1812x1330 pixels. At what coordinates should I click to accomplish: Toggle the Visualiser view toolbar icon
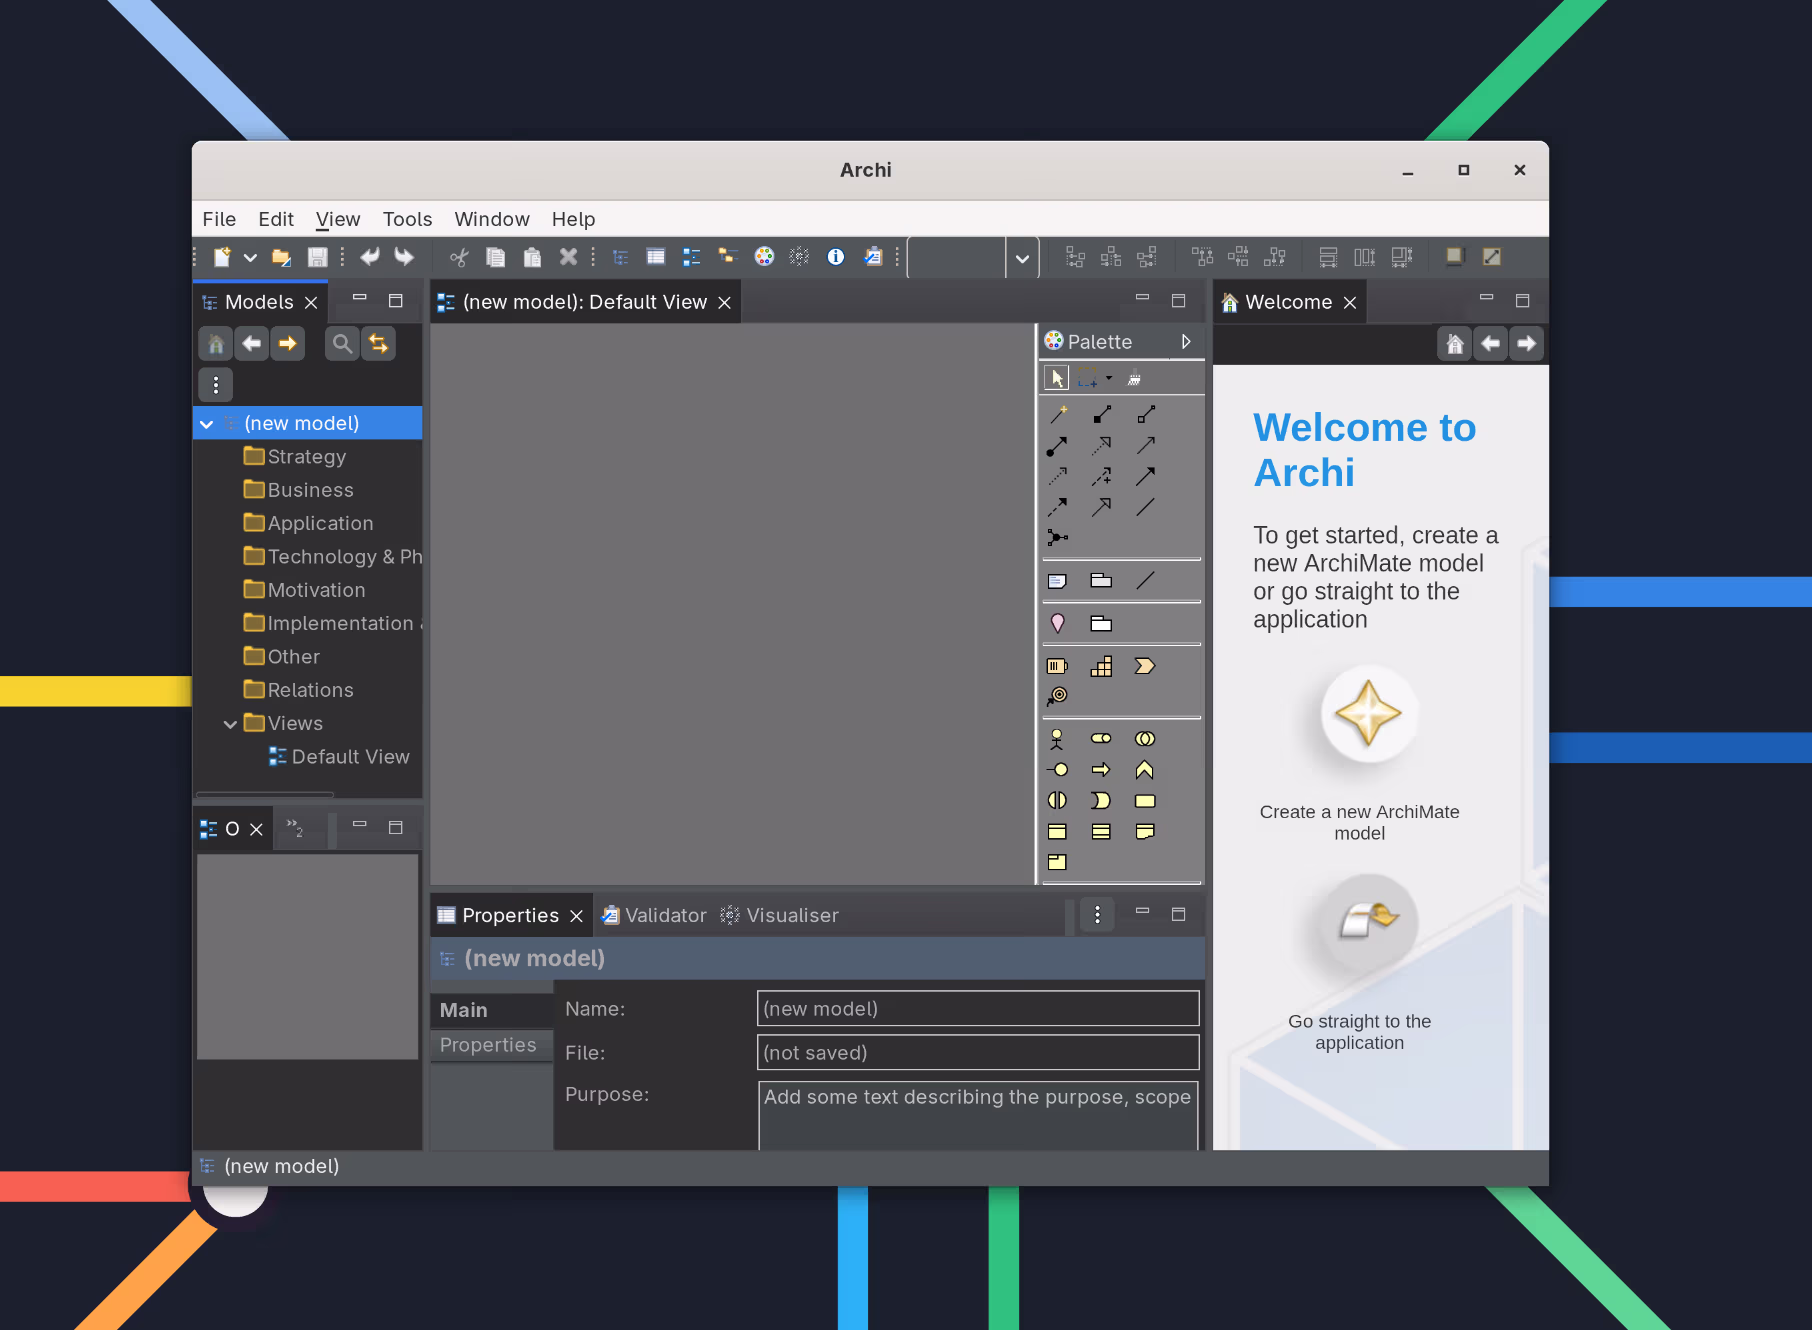[799, 257]
